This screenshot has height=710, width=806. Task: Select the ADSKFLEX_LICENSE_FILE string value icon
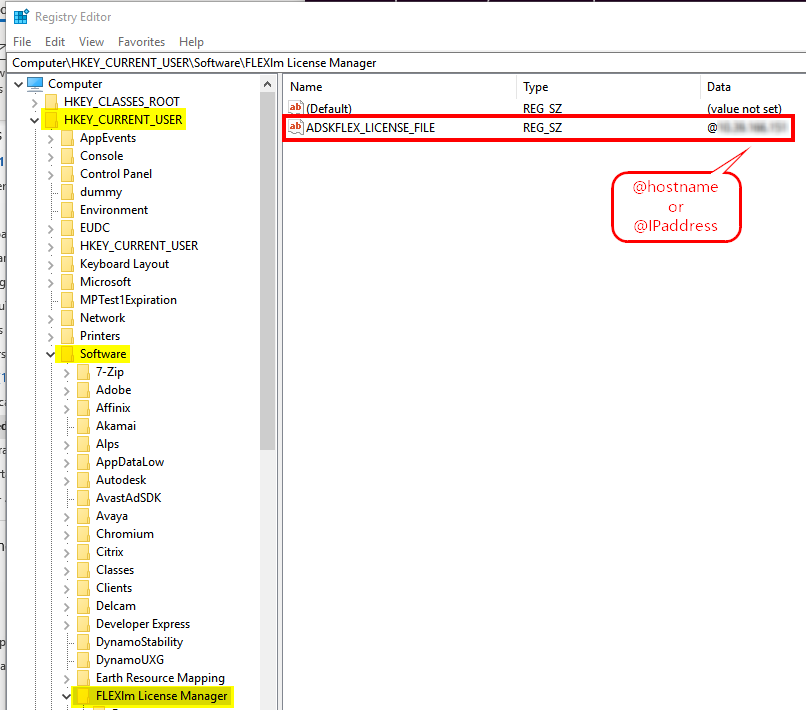tap(295, 127)
